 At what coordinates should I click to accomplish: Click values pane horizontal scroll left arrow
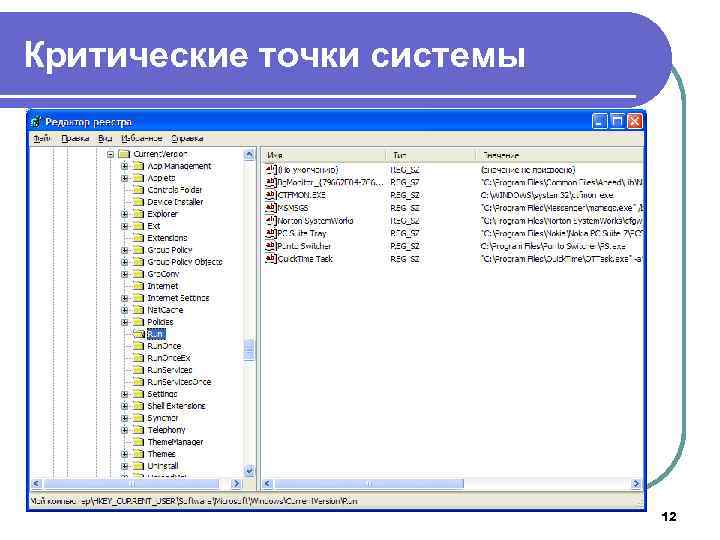pyautogui.click(x=268, y=484)
